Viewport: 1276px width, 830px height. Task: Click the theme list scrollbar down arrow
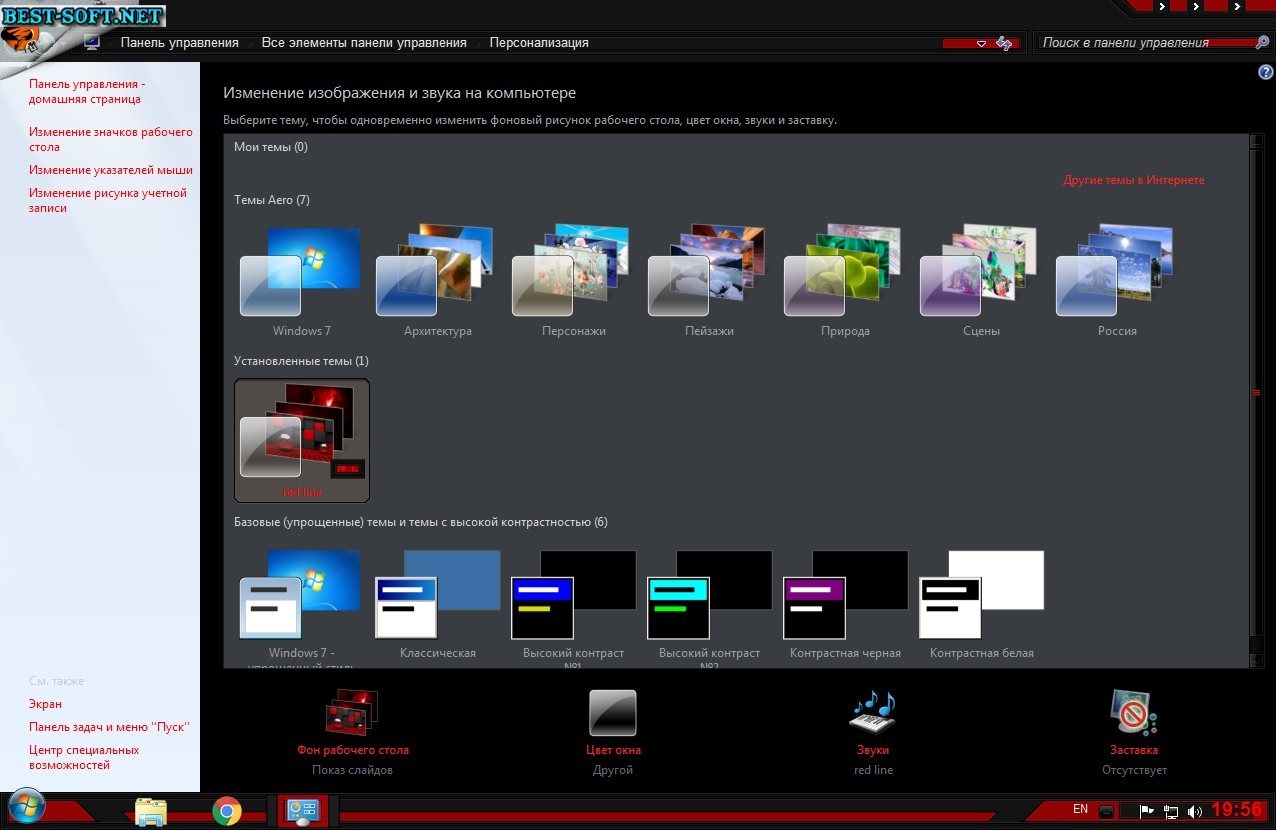coord(1256,660)
